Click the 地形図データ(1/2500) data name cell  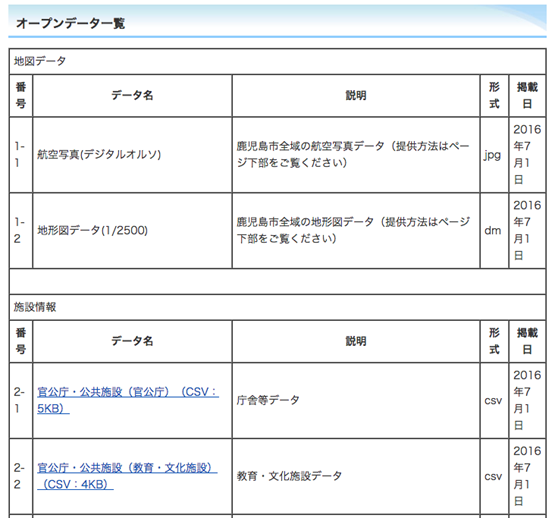coord(132,230)
